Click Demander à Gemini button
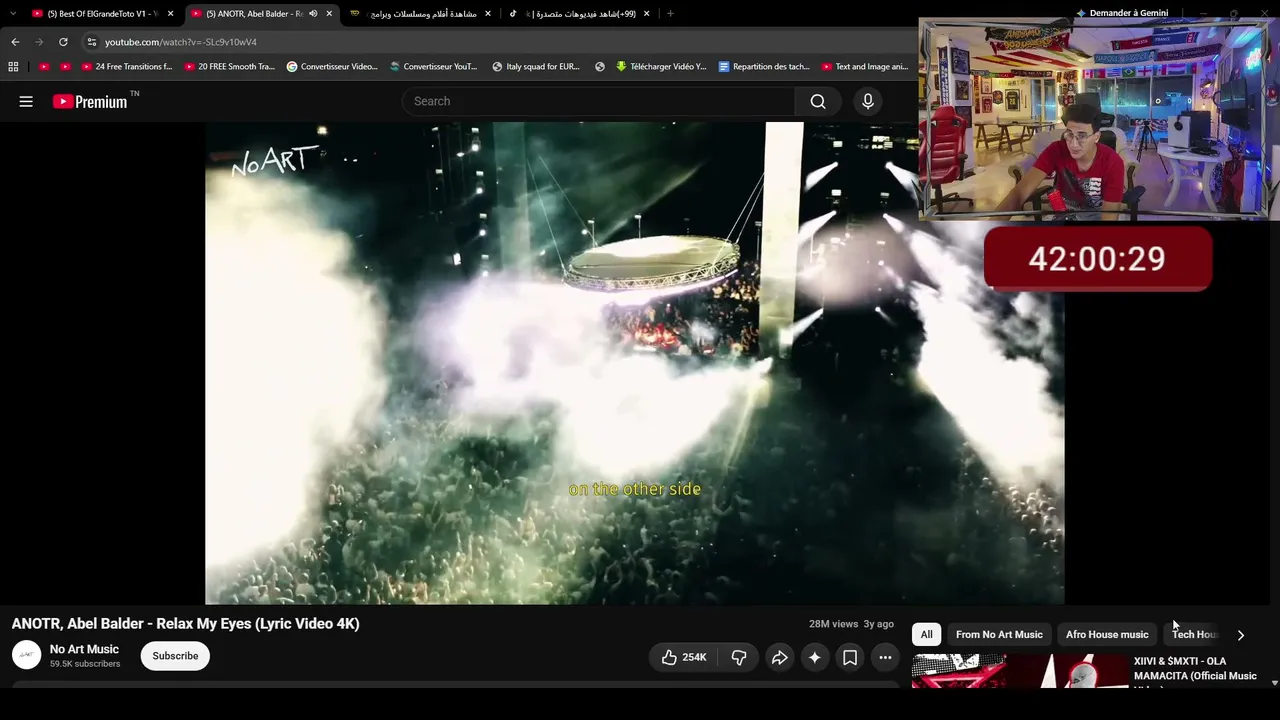The width and height of the screenshot is (1280, 720). [1121, 13]
